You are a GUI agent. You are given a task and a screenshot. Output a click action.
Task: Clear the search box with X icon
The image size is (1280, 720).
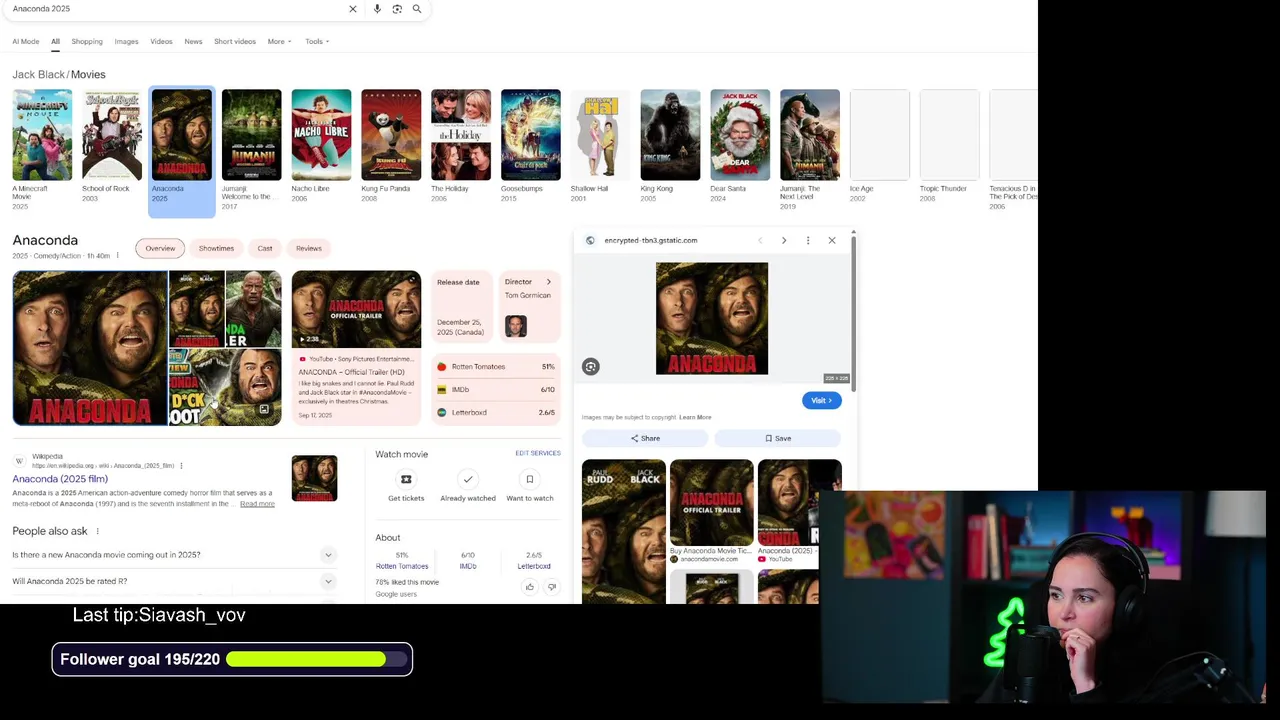click(352, 9)
